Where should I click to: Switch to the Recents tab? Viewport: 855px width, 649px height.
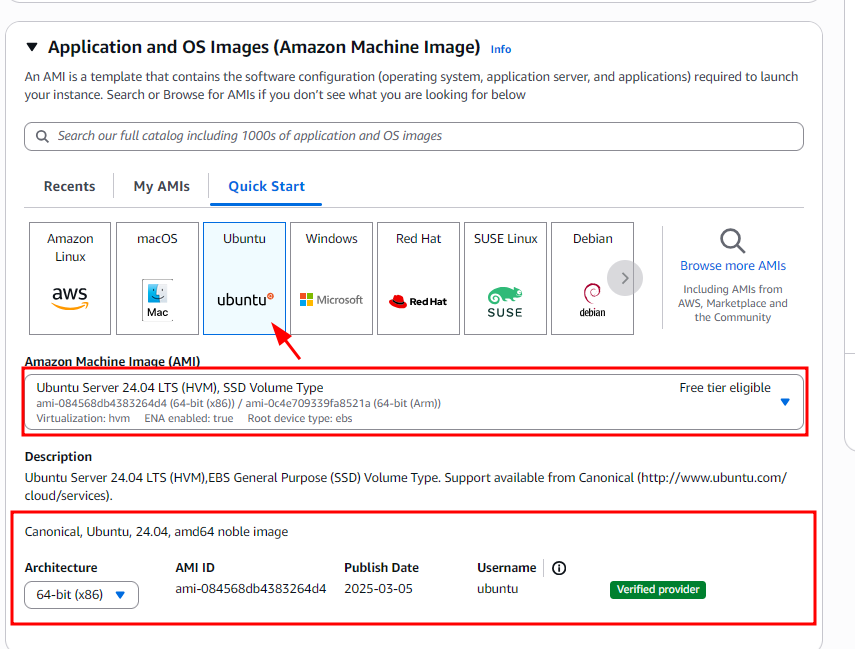click(70, 186)
